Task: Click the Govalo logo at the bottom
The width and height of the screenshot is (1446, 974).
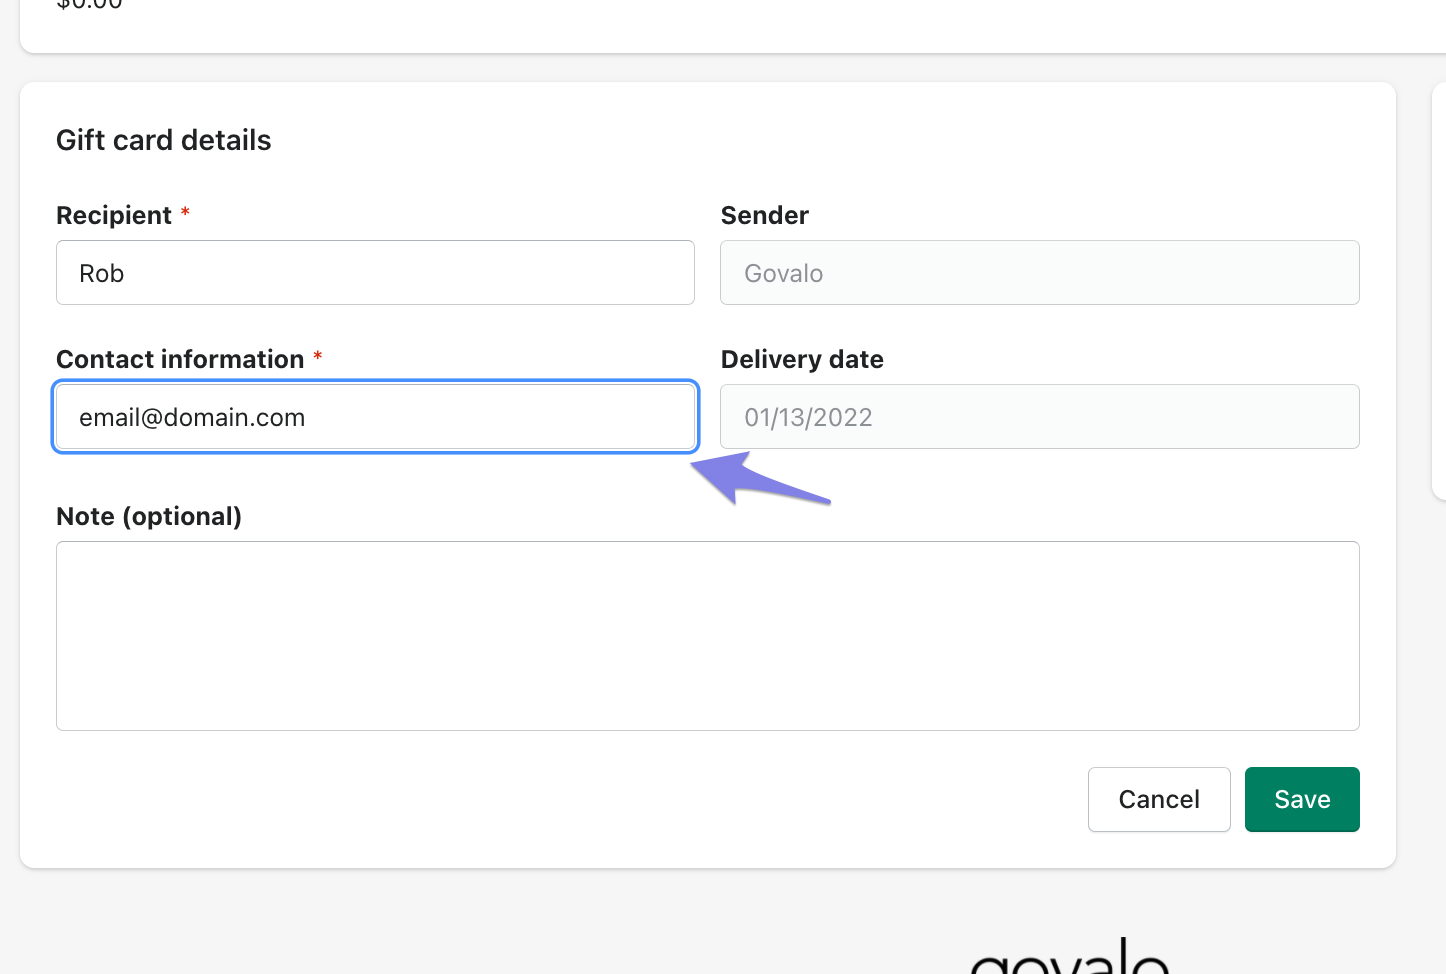Action: click(1070, 958)
